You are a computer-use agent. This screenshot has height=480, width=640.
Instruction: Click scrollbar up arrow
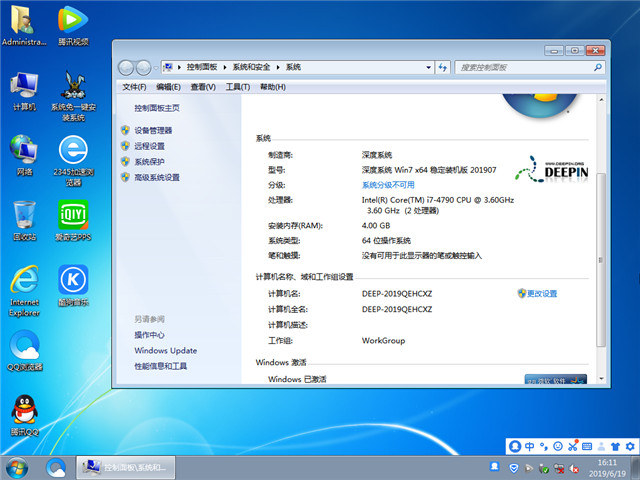pos(601,100)
